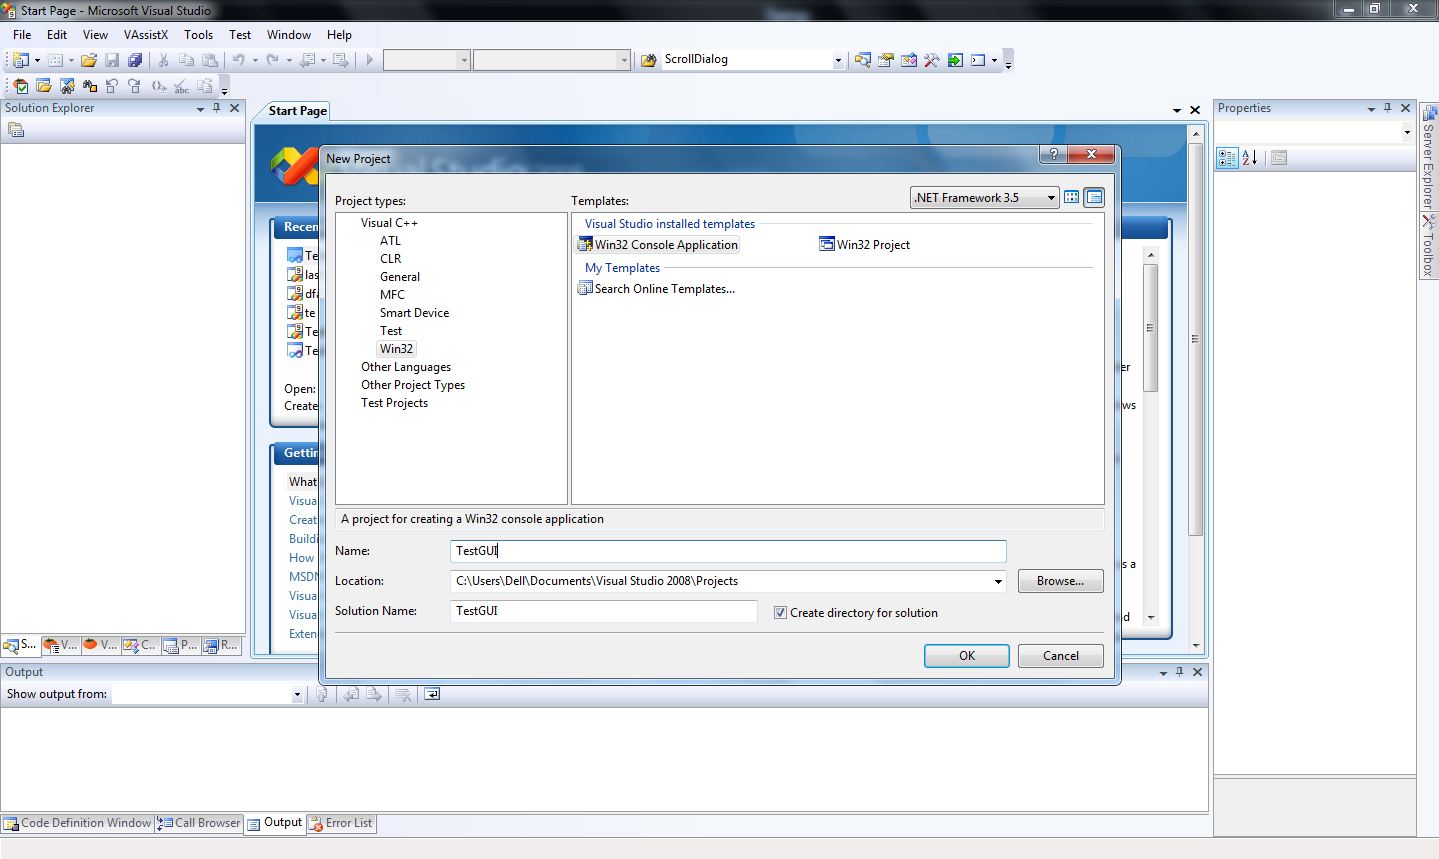Cancel the New Project dialog

click(1061, 656)
